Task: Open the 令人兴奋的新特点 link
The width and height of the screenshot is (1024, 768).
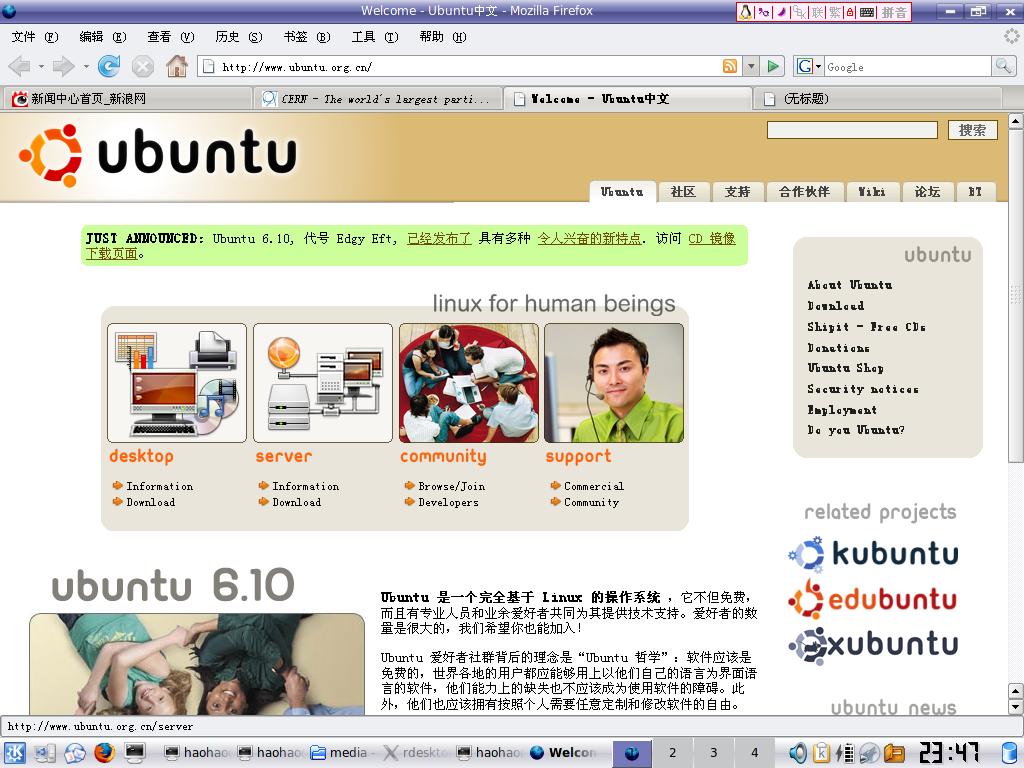Action: [589, 238]
